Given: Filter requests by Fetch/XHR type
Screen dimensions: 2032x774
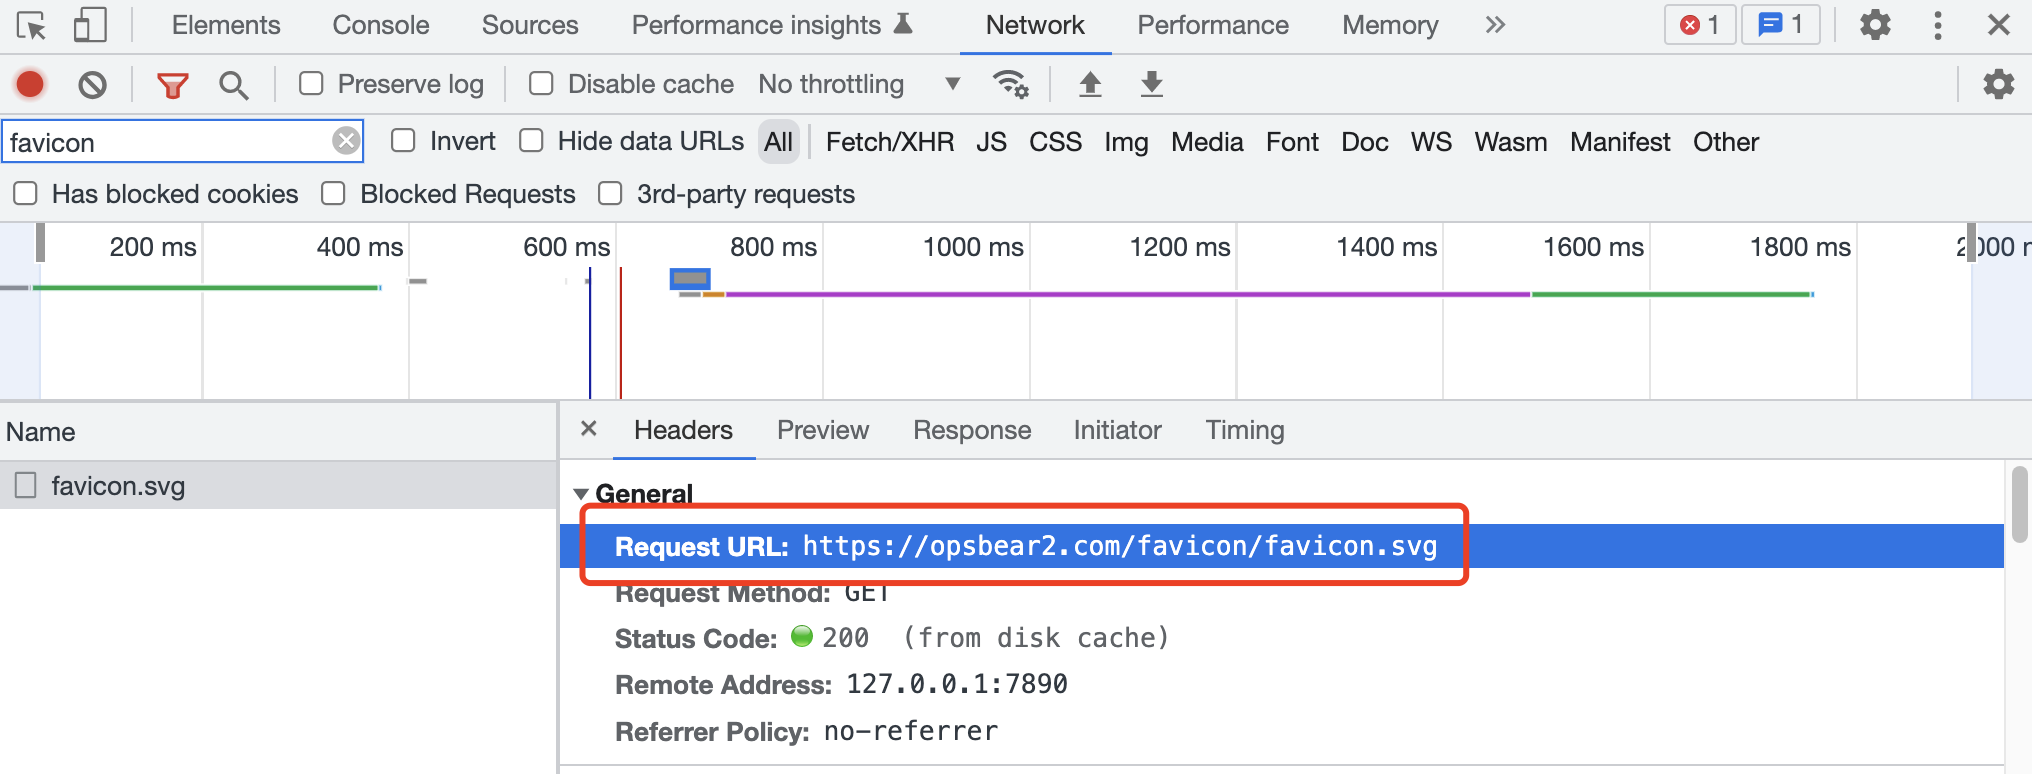Looking at the screenshot, I should point(889,142).
